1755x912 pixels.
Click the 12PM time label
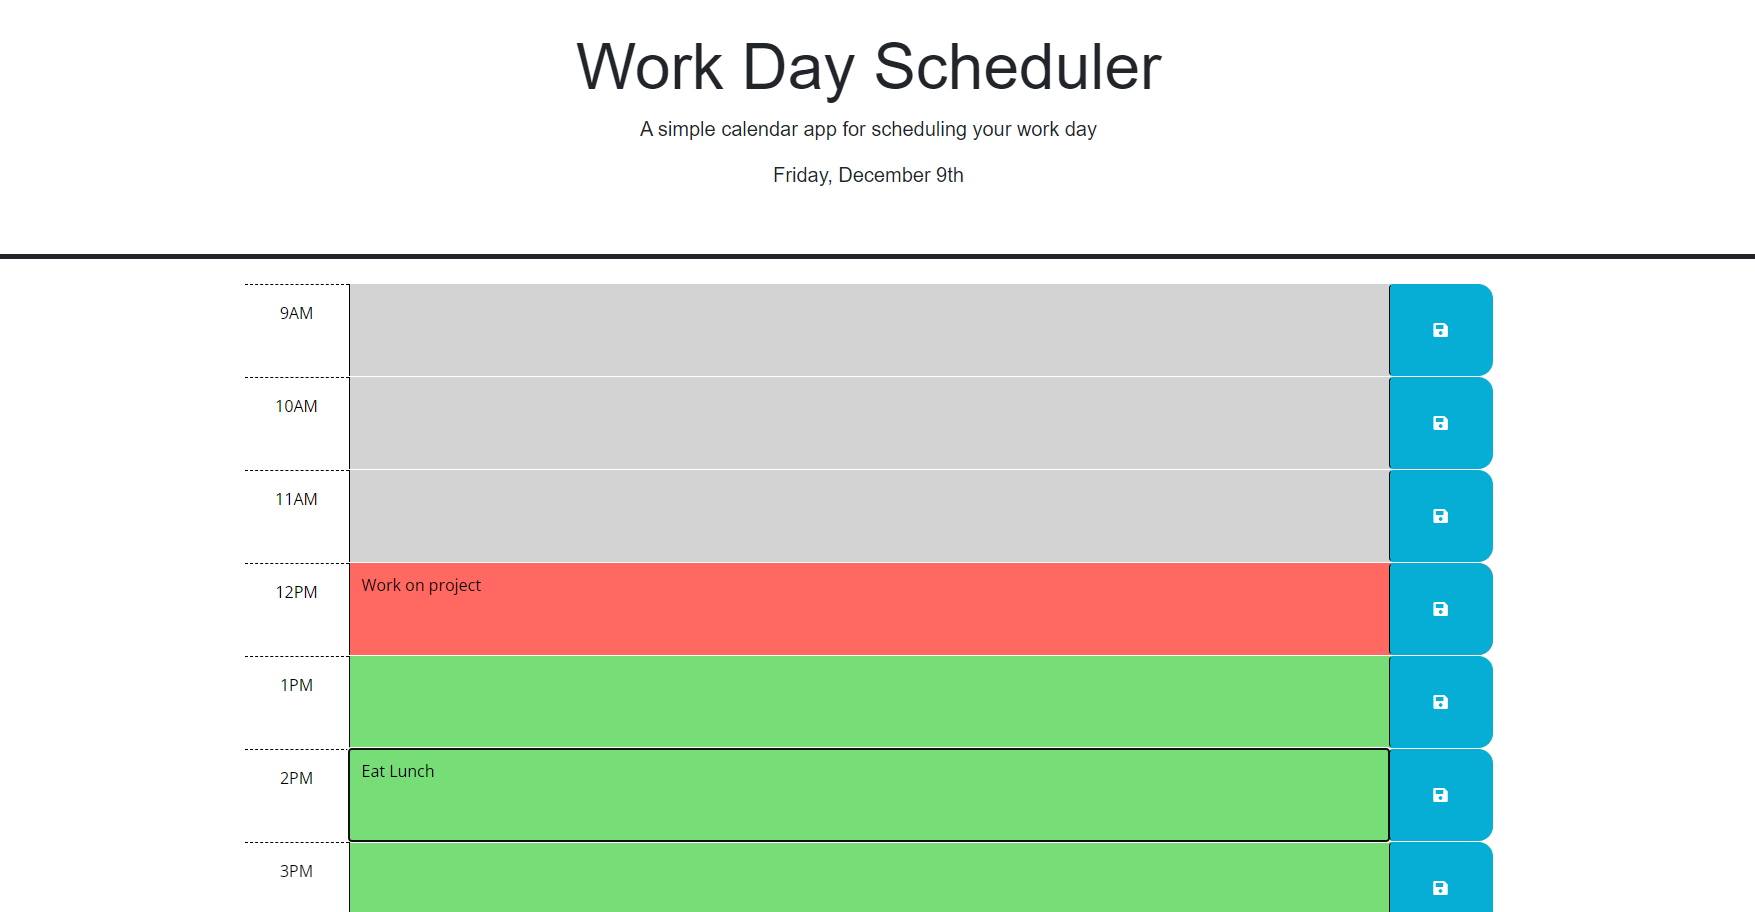(295, 592)
